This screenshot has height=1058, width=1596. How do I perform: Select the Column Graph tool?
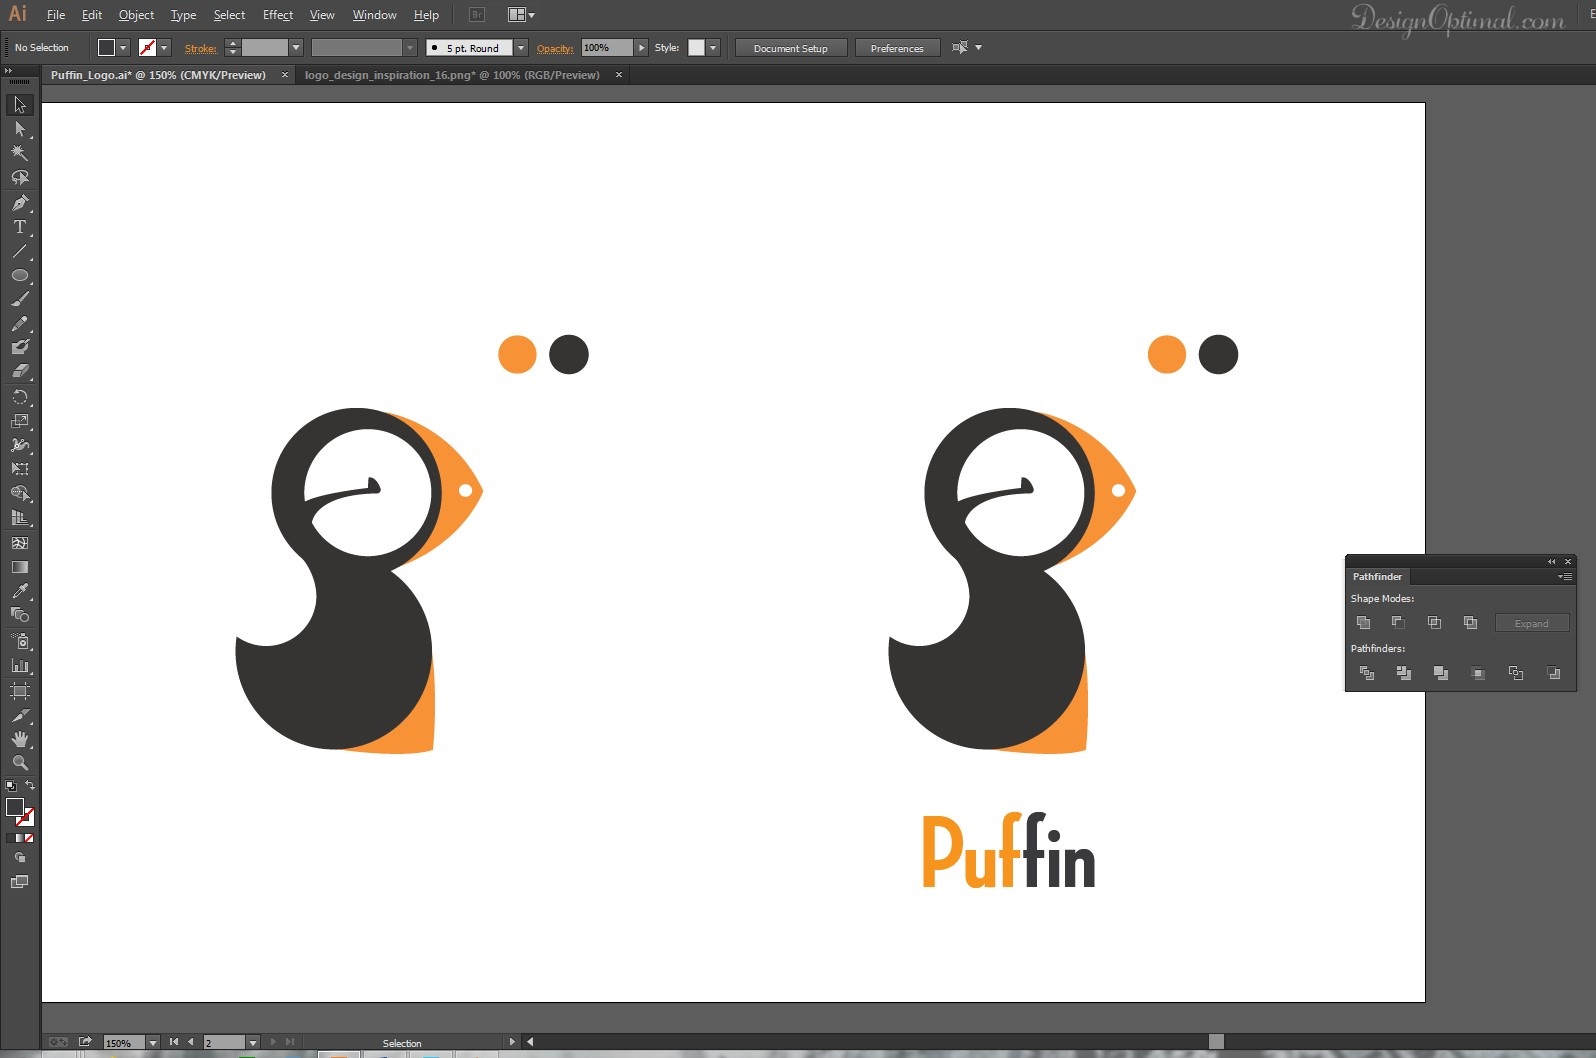click(19, 665)
